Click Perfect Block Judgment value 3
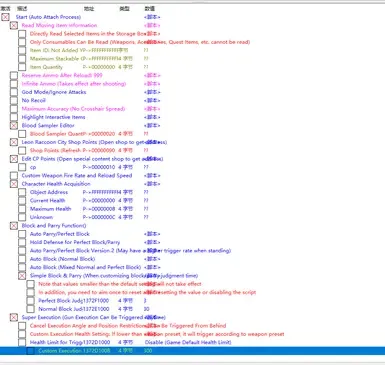Viewport: 385px width, 365px height. click(145, 301)
